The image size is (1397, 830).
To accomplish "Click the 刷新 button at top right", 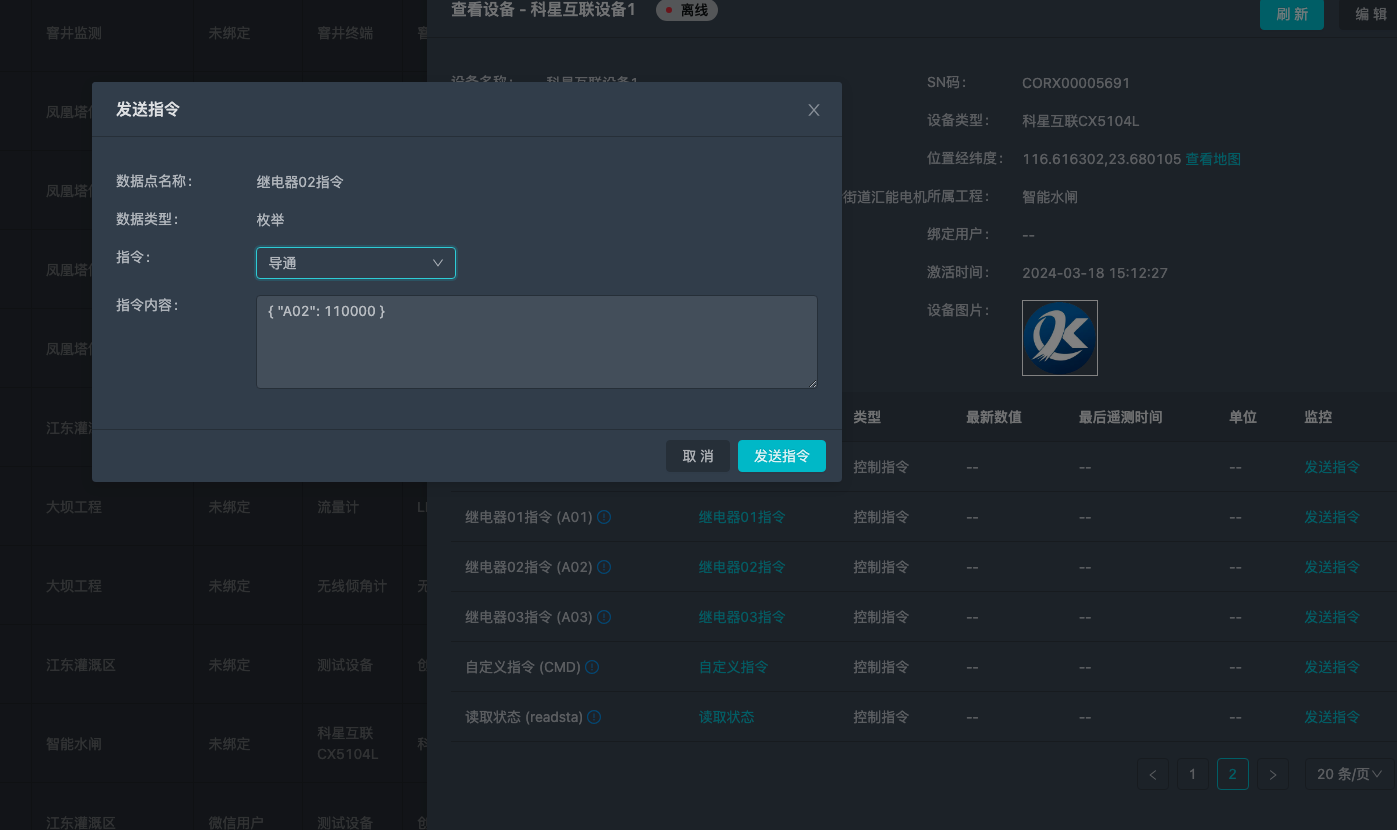I will (x=1292, y=15).
